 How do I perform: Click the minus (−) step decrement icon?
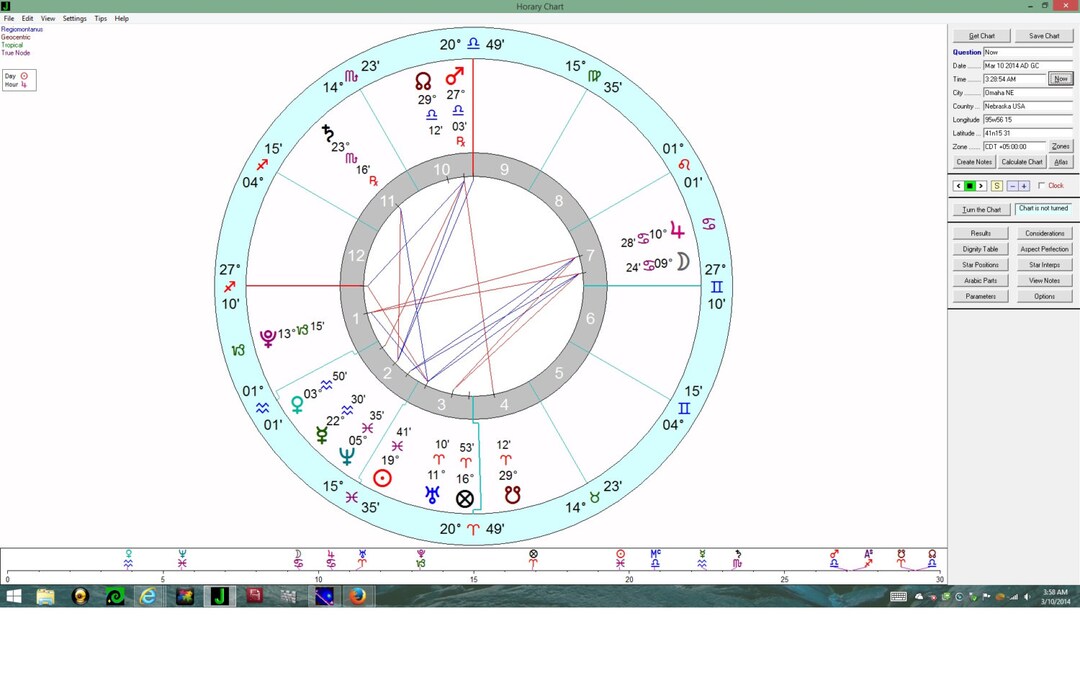point(1013,185)
